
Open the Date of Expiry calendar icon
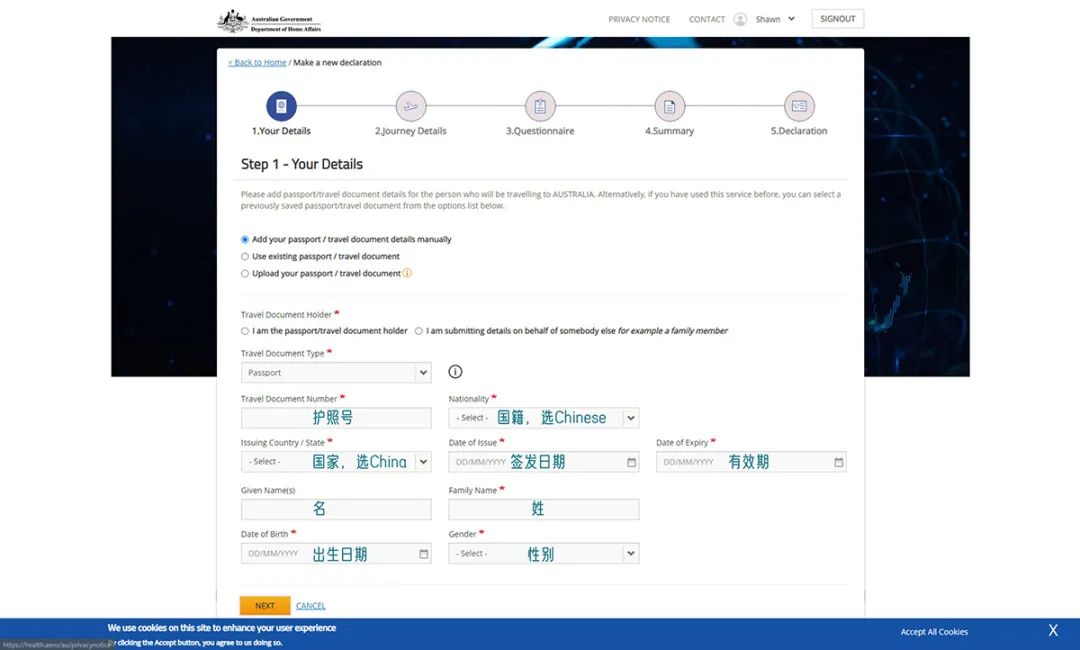click(838, 462)
